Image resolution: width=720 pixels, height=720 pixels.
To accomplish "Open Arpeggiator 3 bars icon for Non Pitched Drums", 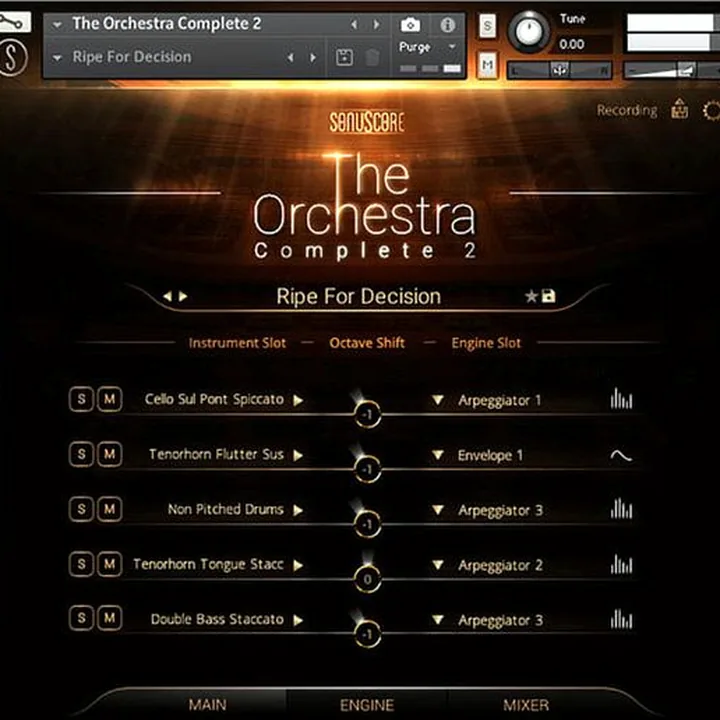I will point(621,509).
